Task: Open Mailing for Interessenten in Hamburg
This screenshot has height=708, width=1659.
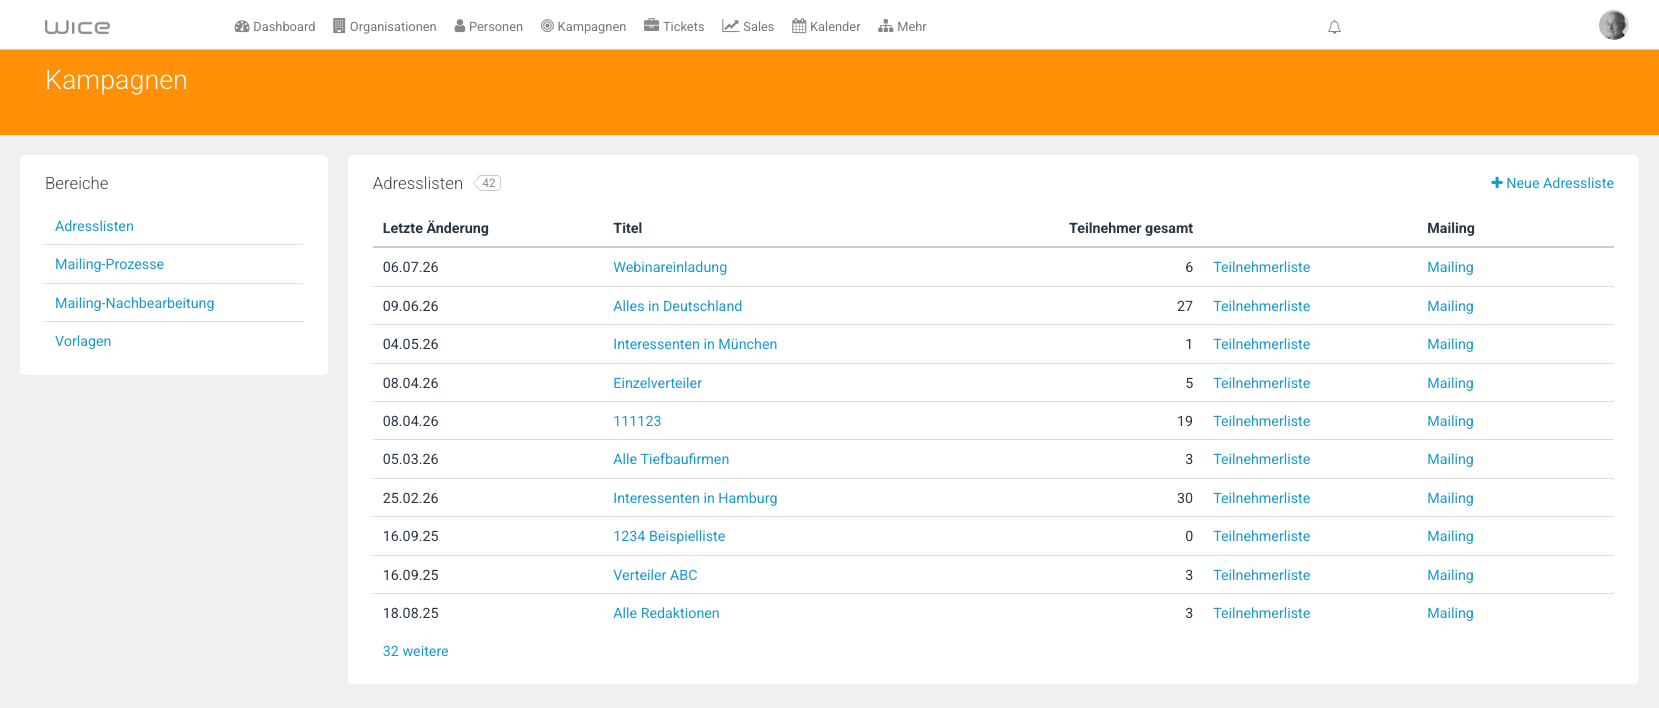Action: [x=1450, y=498]
